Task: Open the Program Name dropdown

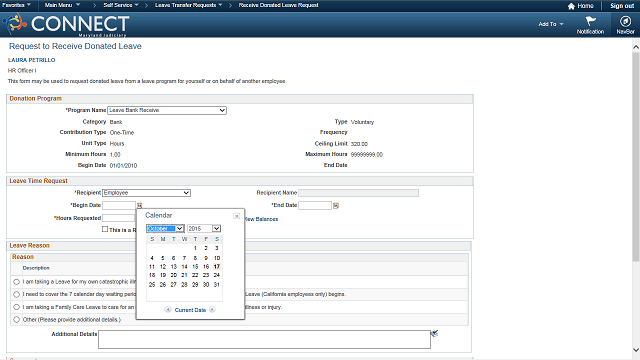Action: [167, 110]
